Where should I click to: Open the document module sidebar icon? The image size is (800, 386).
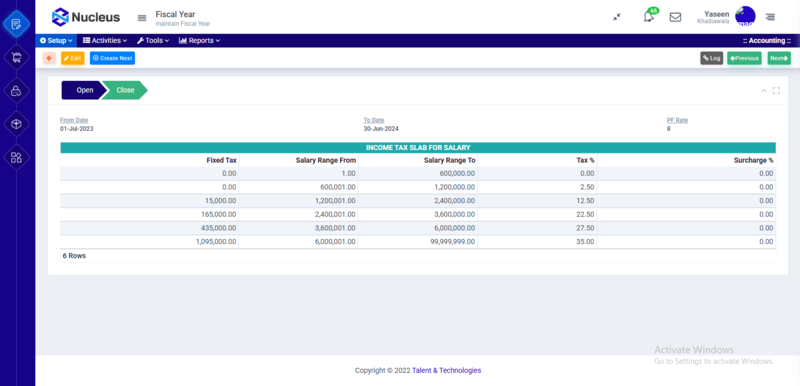16,24
